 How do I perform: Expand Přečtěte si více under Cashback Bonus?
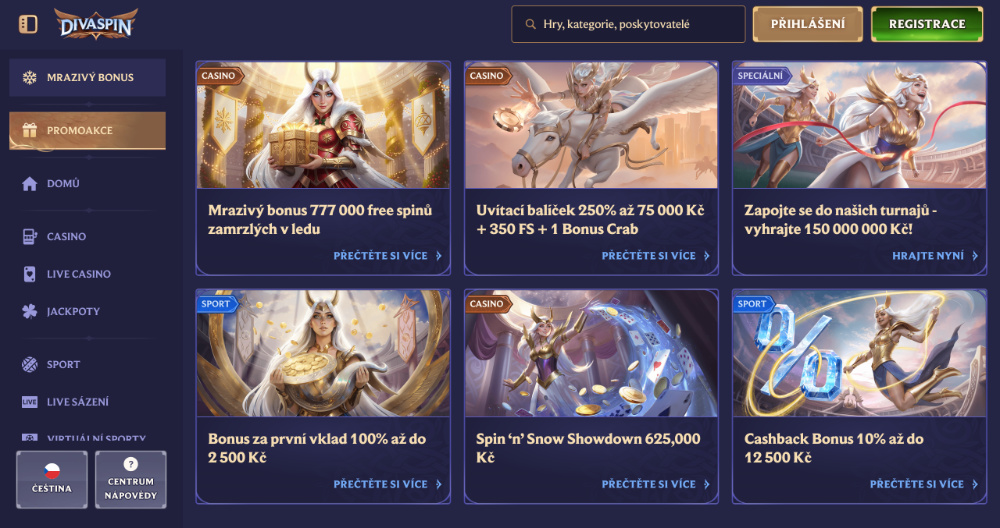tap(924, 484)
